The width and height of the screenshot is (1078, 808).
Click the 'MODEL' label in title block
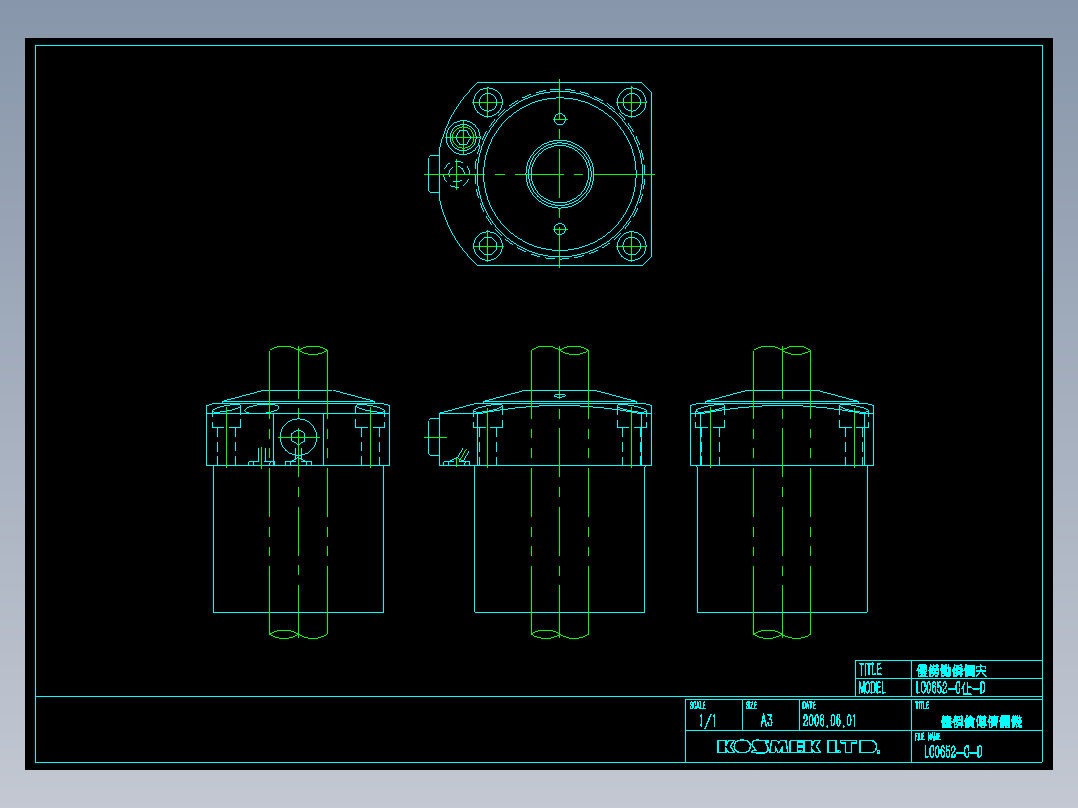[x=872, y=688]
